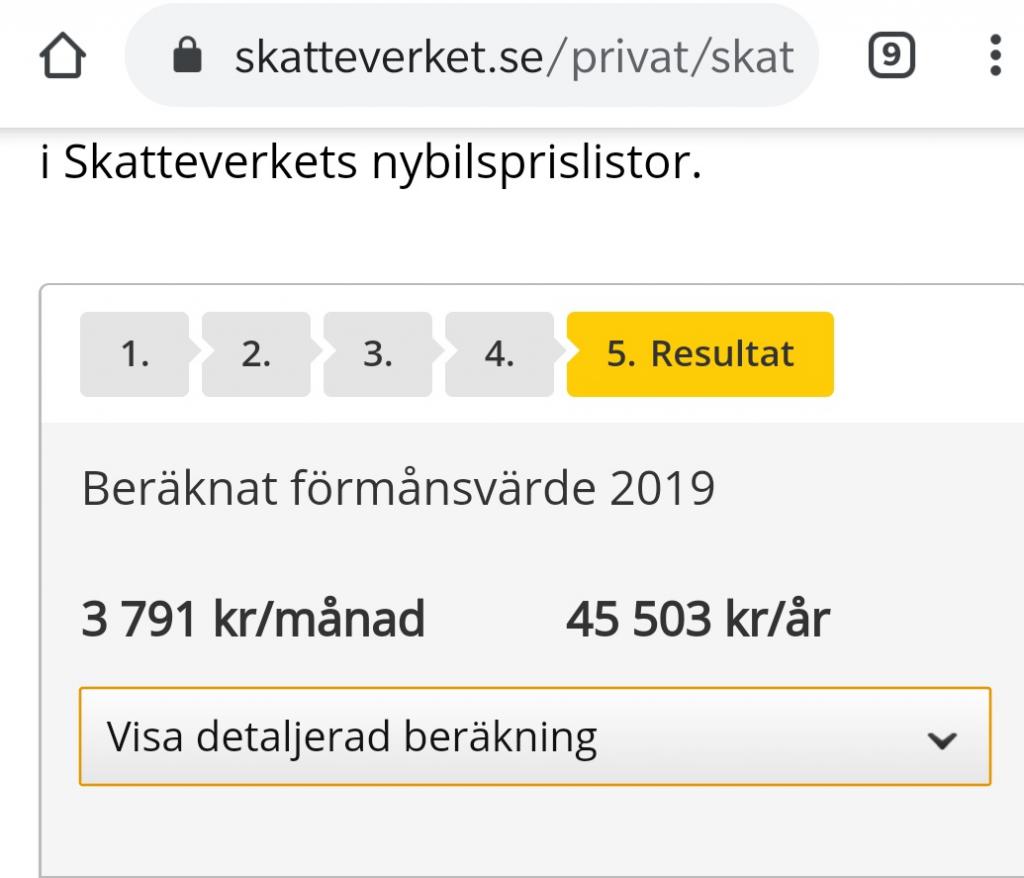
Task: Click the 3 791 kr/månad value
Action: click(252, 619)
